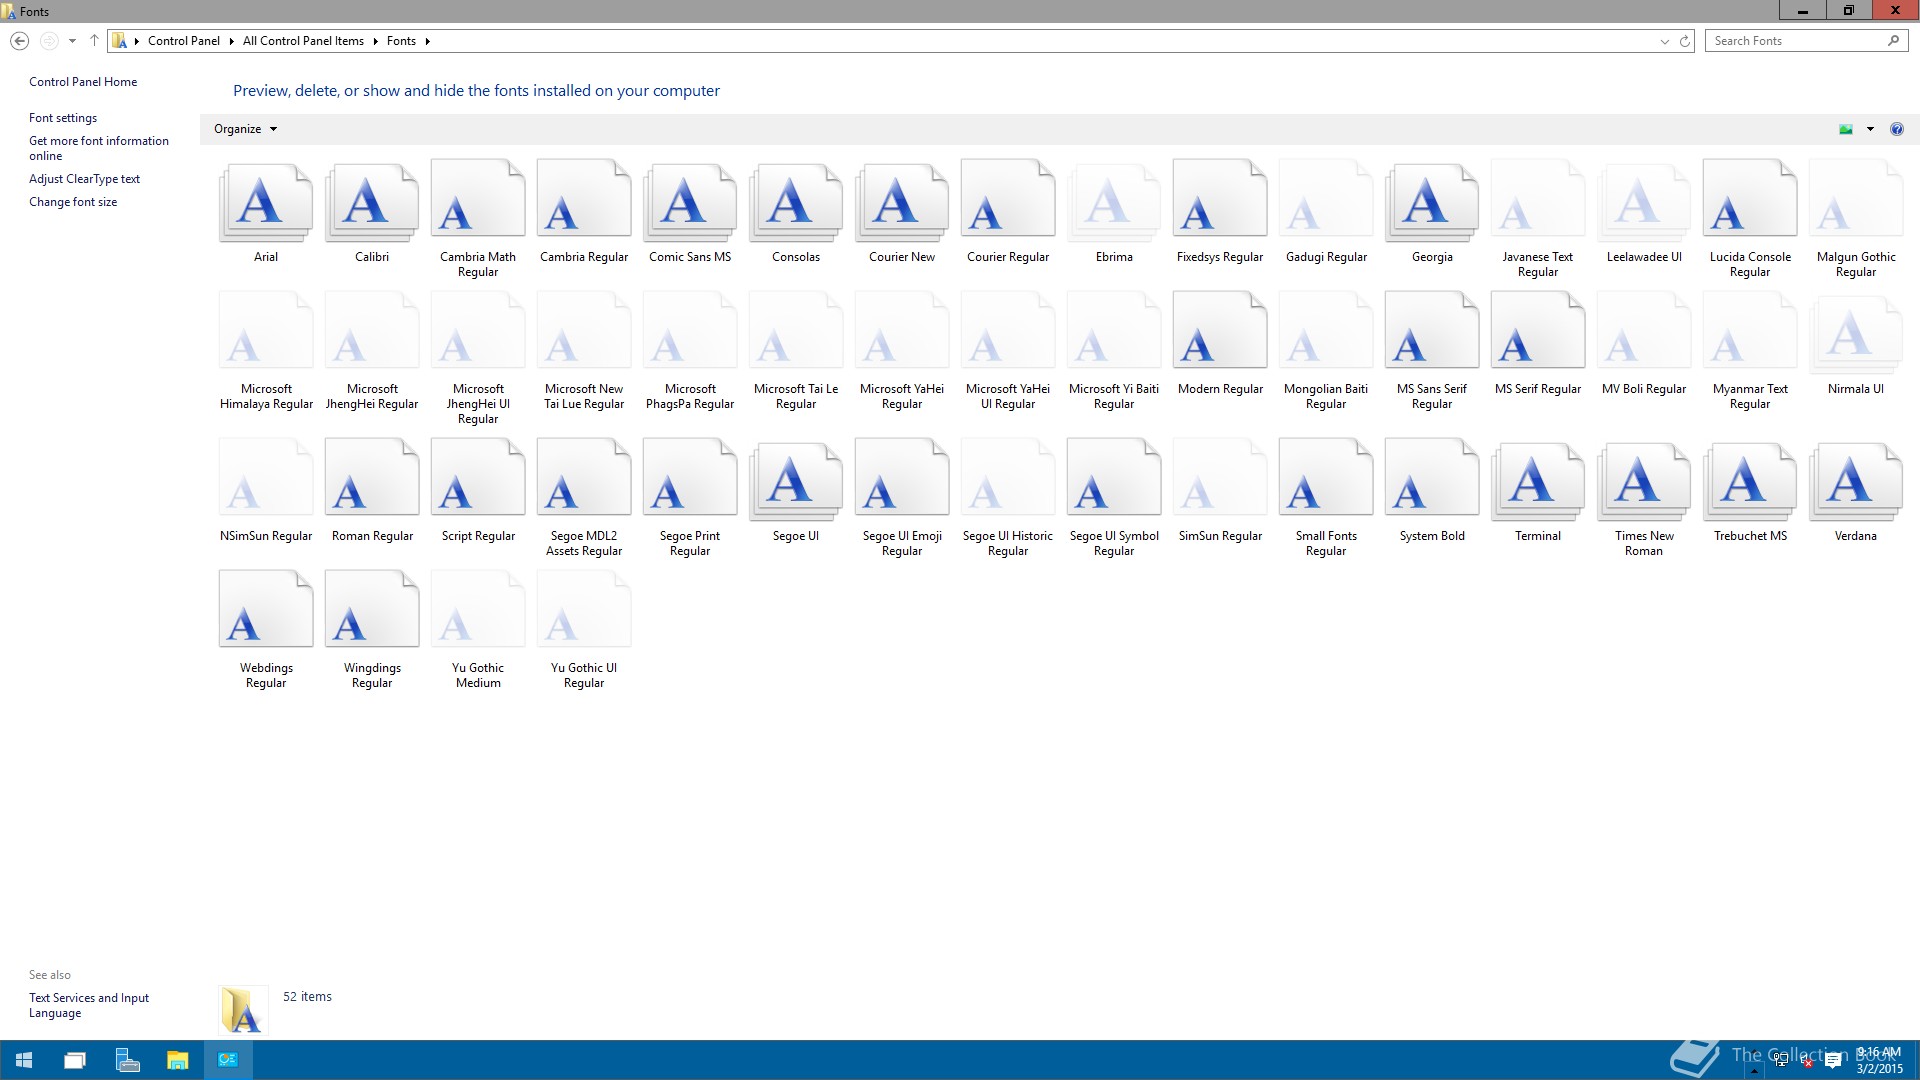This screenshot has width=1920, height=1080.
Task: Choose Trebuchet MS font family
Action: 1750,482
